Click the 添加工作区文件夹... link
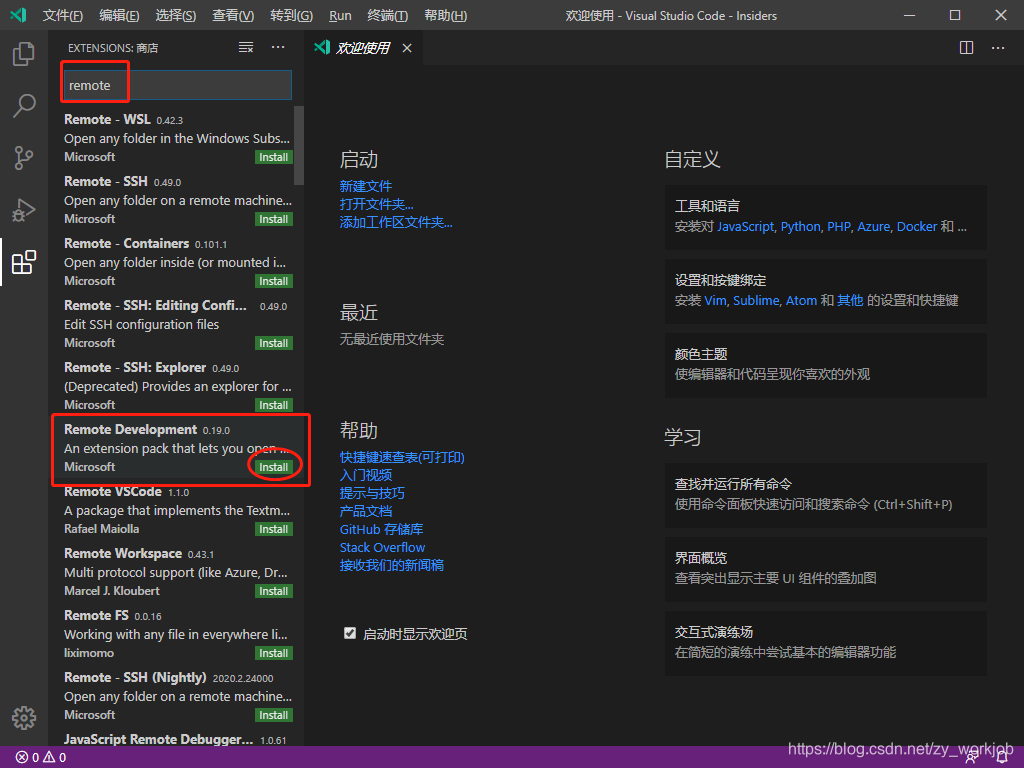Screen dimensions: 1024x768 [396, 222]
